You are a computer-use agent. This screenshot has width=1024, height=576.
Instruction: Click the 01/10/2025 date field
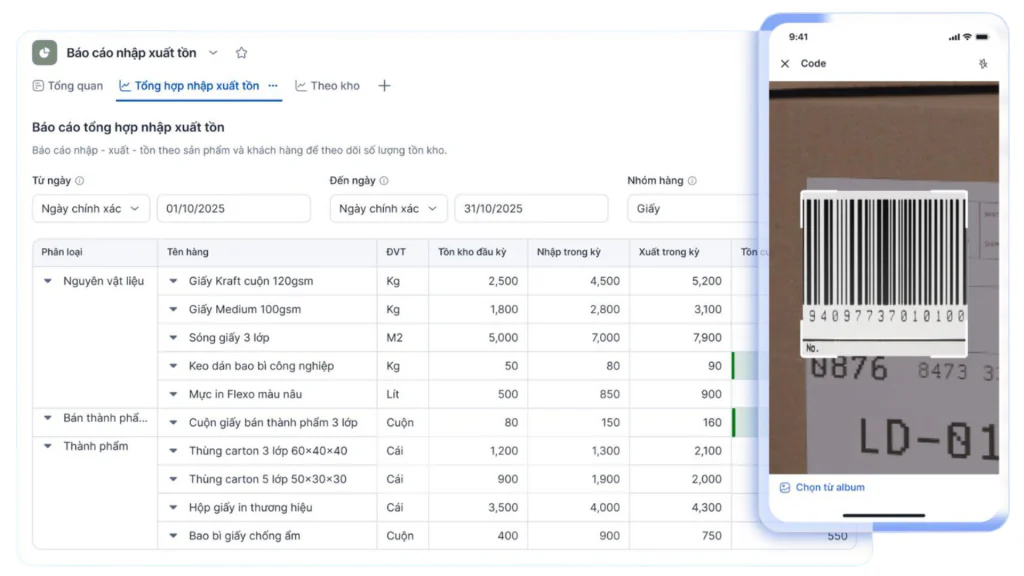234,209
